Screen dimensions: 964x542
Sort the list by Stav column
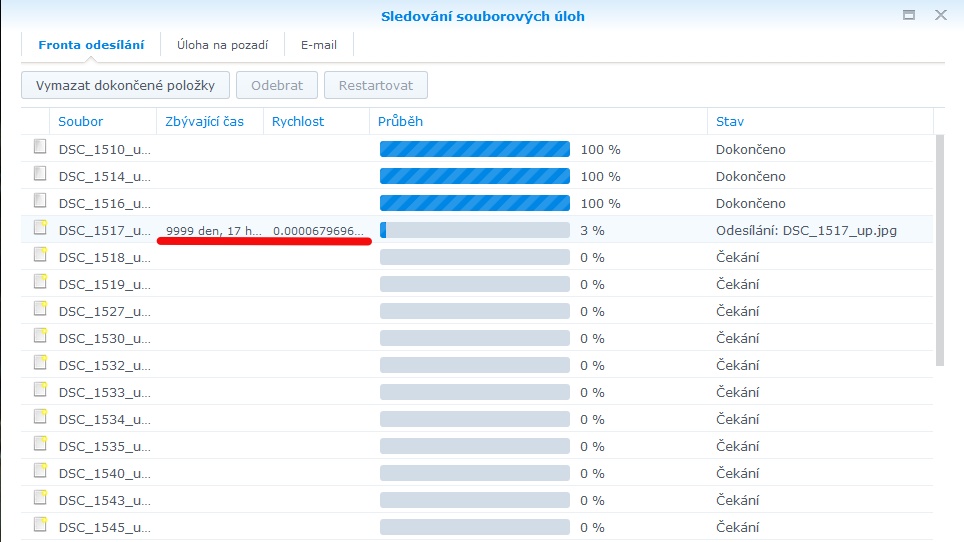pyautogui.click(x=730, y=122)
